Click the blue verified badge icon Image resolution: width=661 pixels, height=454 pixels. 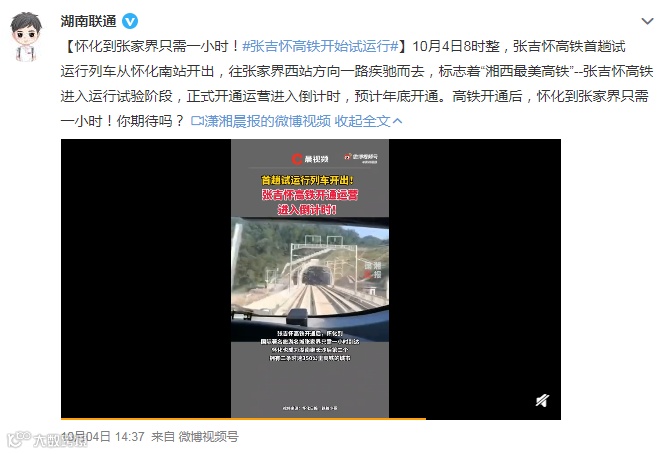(130, 21)
